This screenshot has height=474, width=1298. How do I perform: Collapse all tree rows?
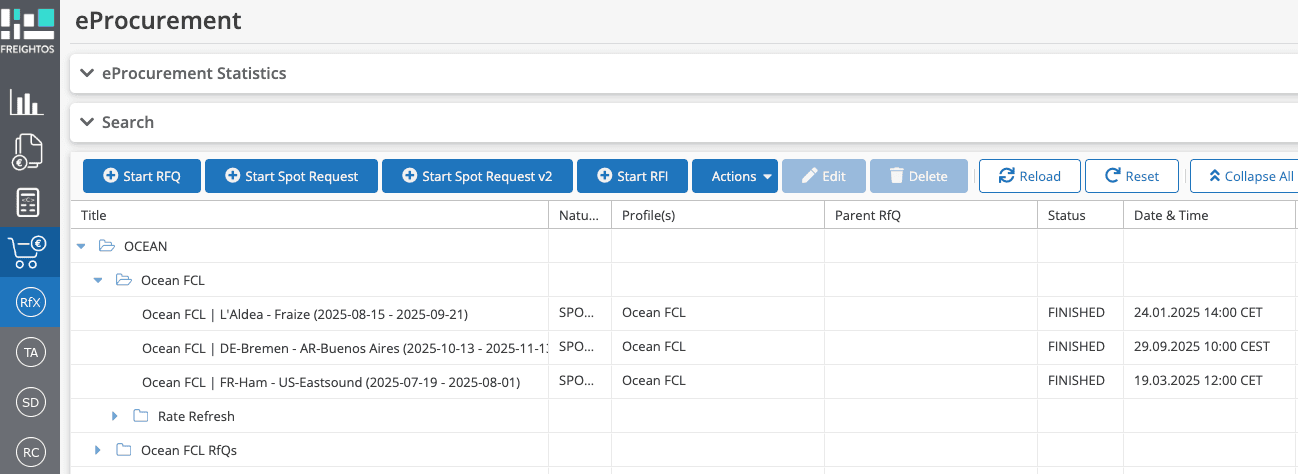click(1243, 176)
